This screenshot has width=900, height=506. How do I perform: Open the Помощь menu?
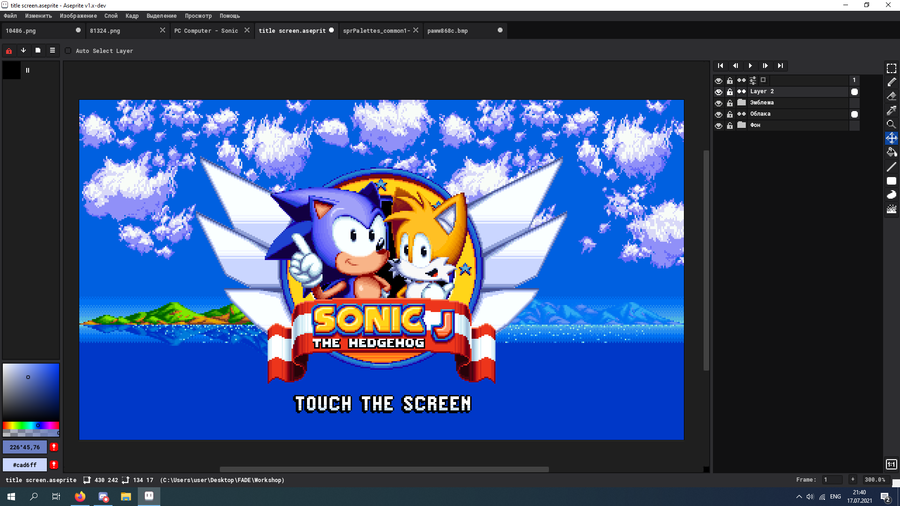(230, 16)
